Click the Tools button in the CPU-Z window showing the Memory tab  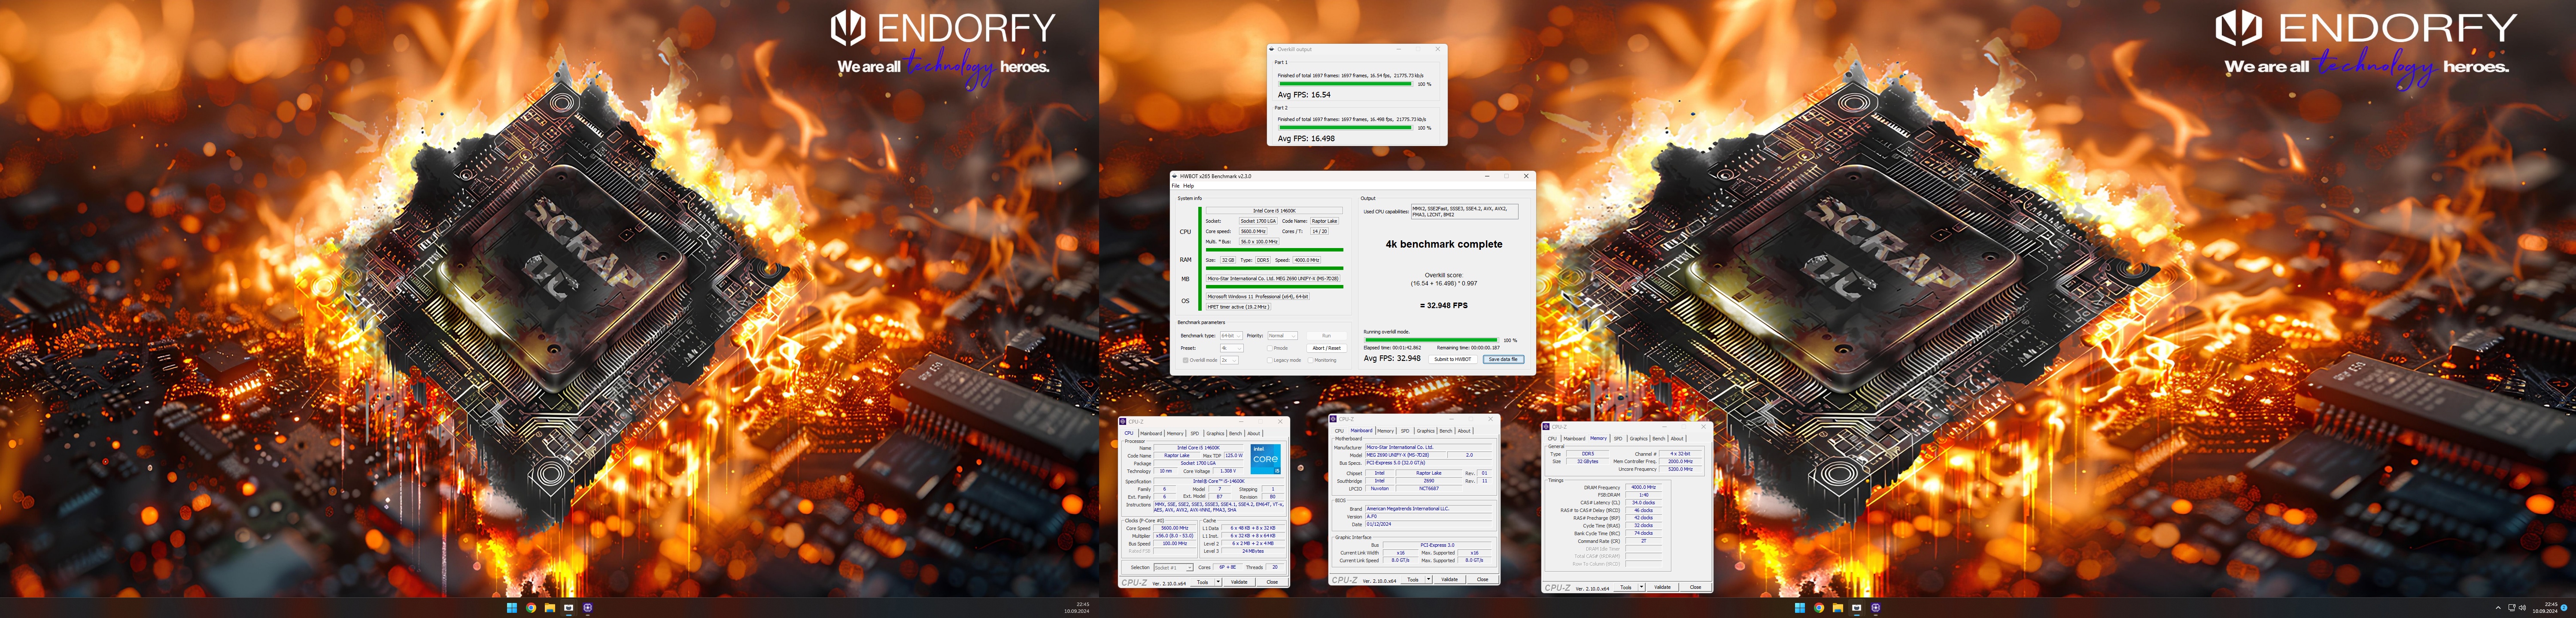[x=1626, y=588]
